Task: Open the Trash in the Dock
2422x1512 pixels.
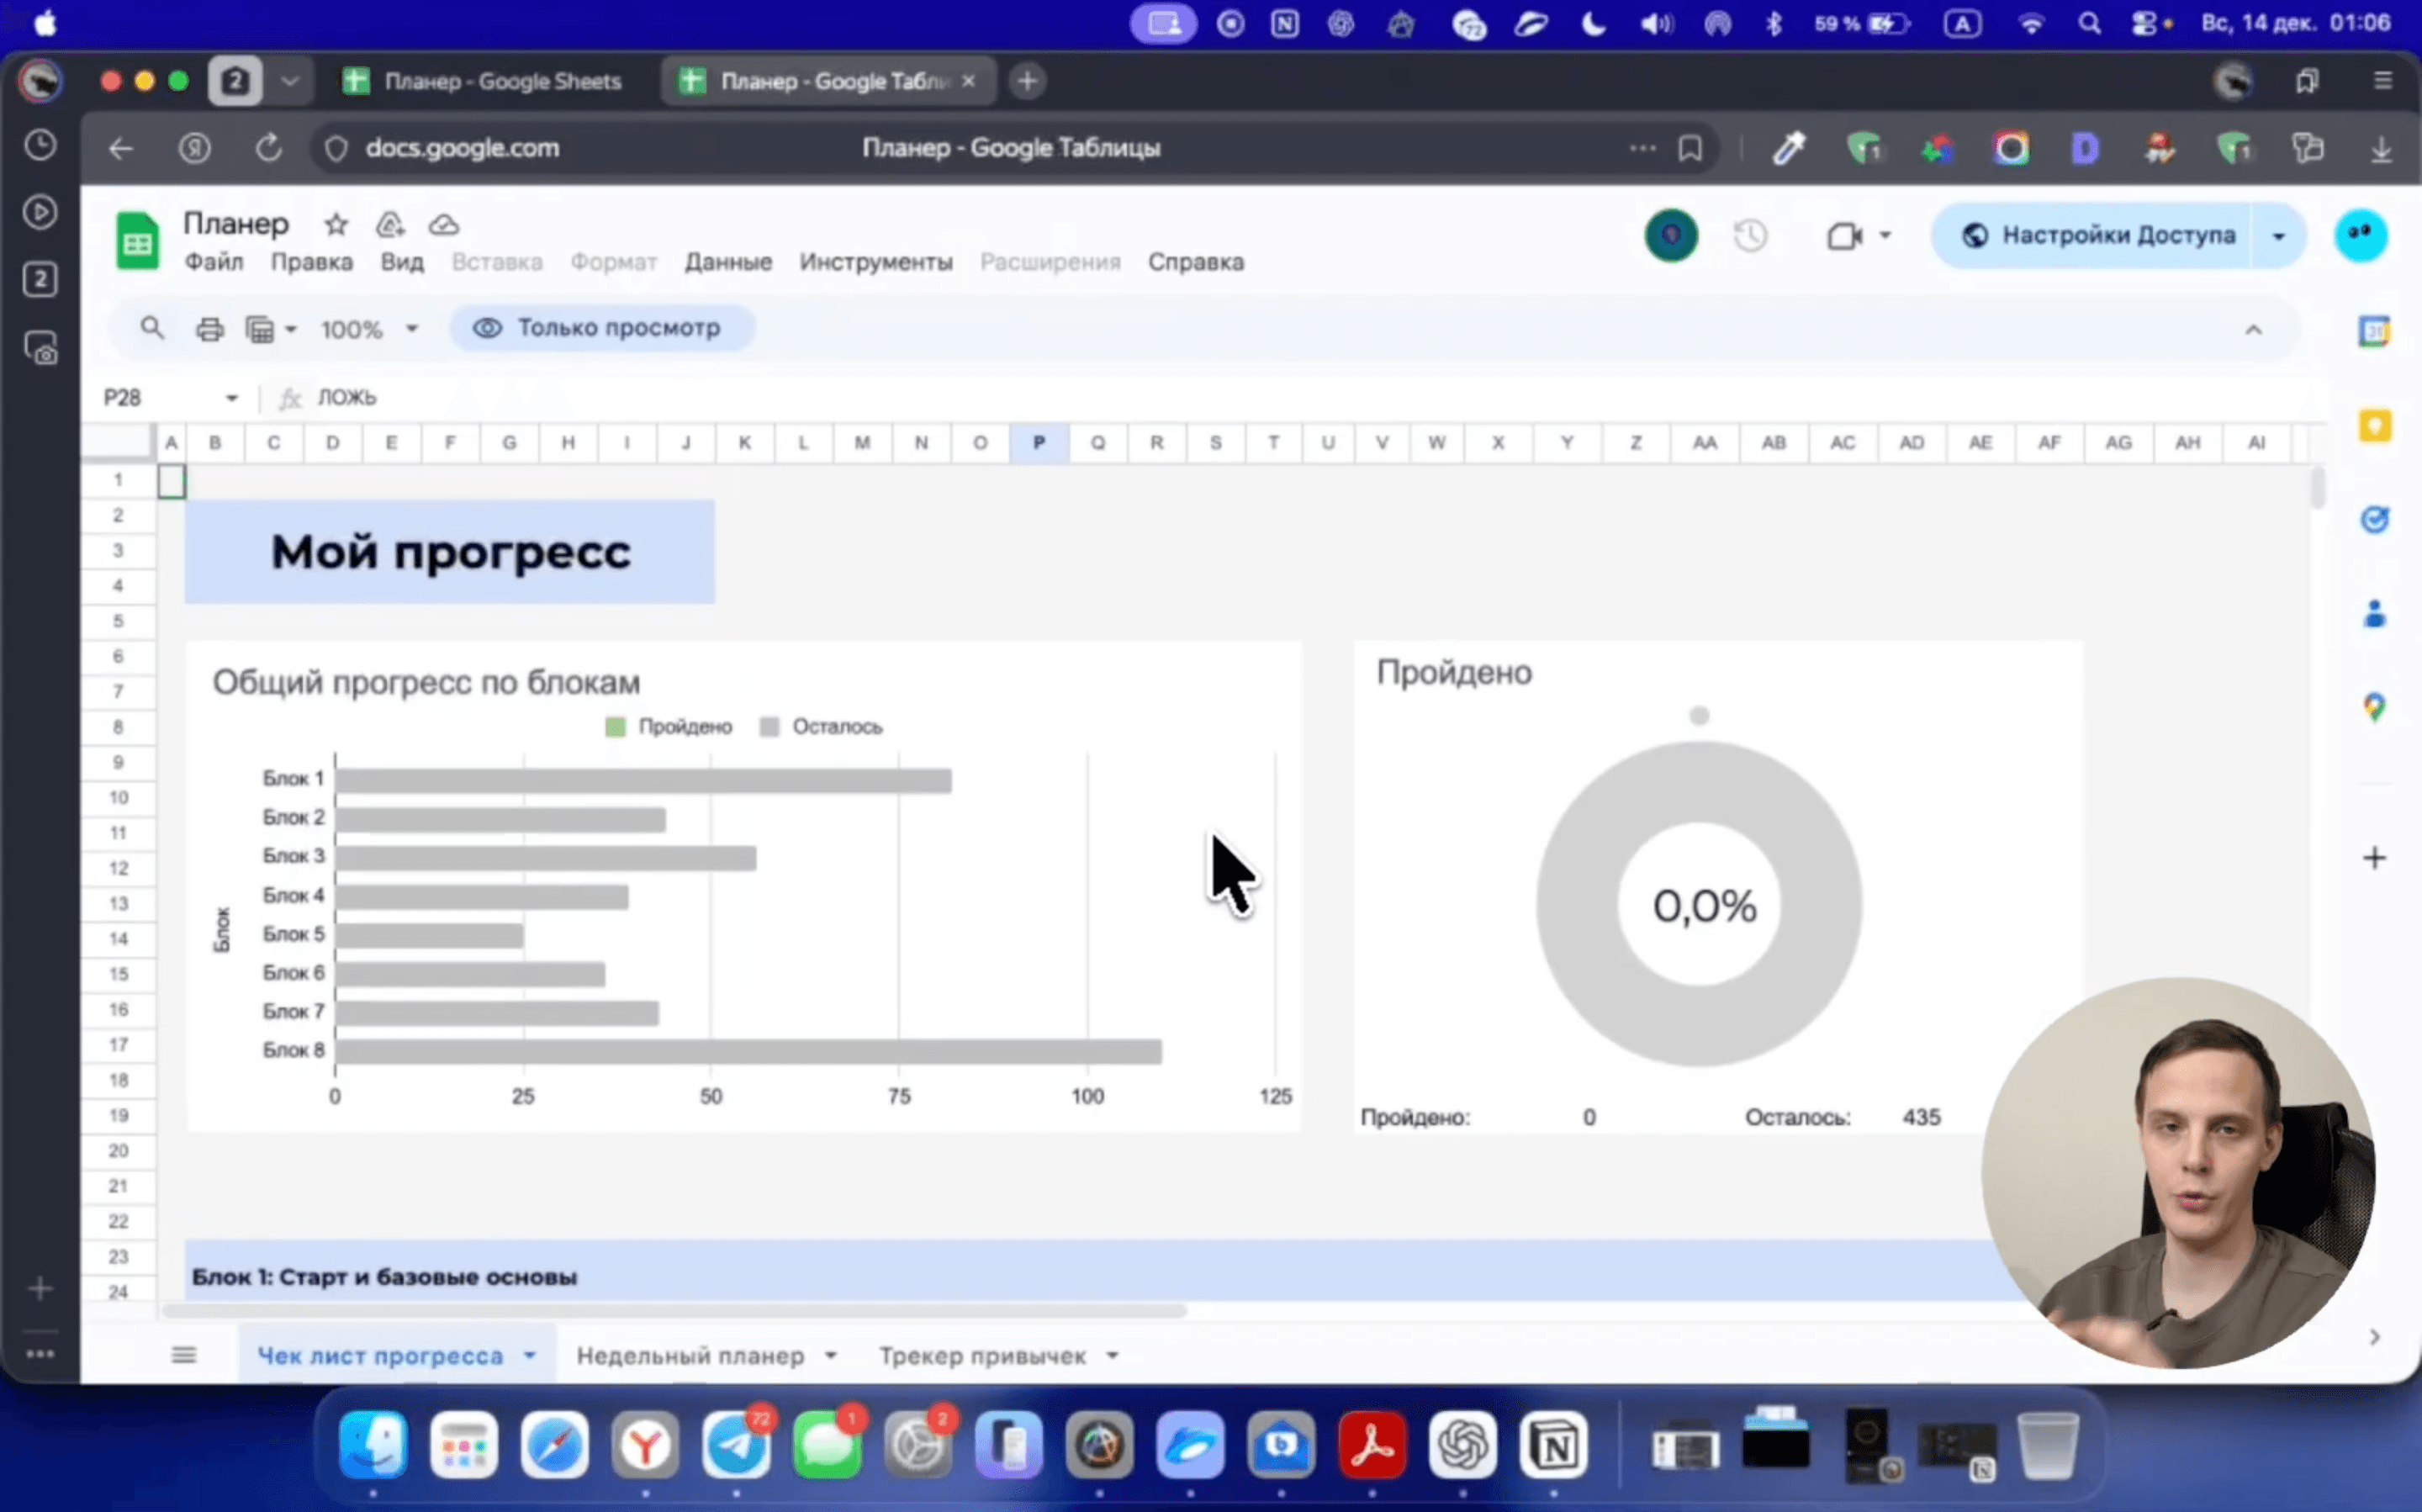Action: pyautogui.click(x=2047, y=1445)
